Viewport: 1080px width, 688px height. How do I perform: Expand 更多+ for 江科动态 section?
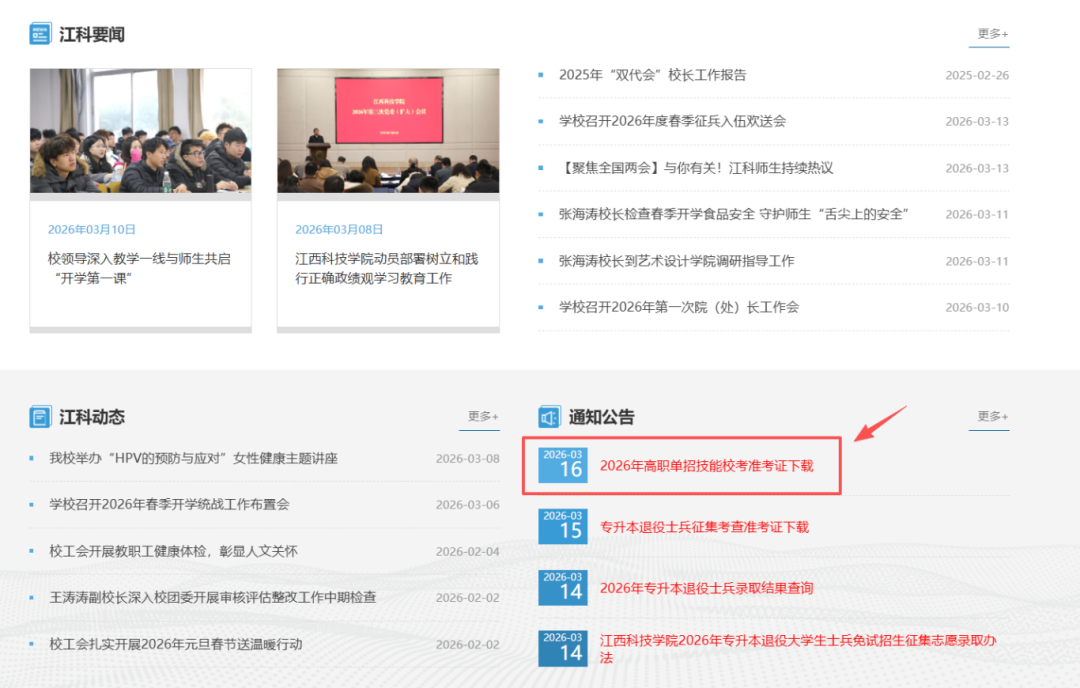(483, 416)
